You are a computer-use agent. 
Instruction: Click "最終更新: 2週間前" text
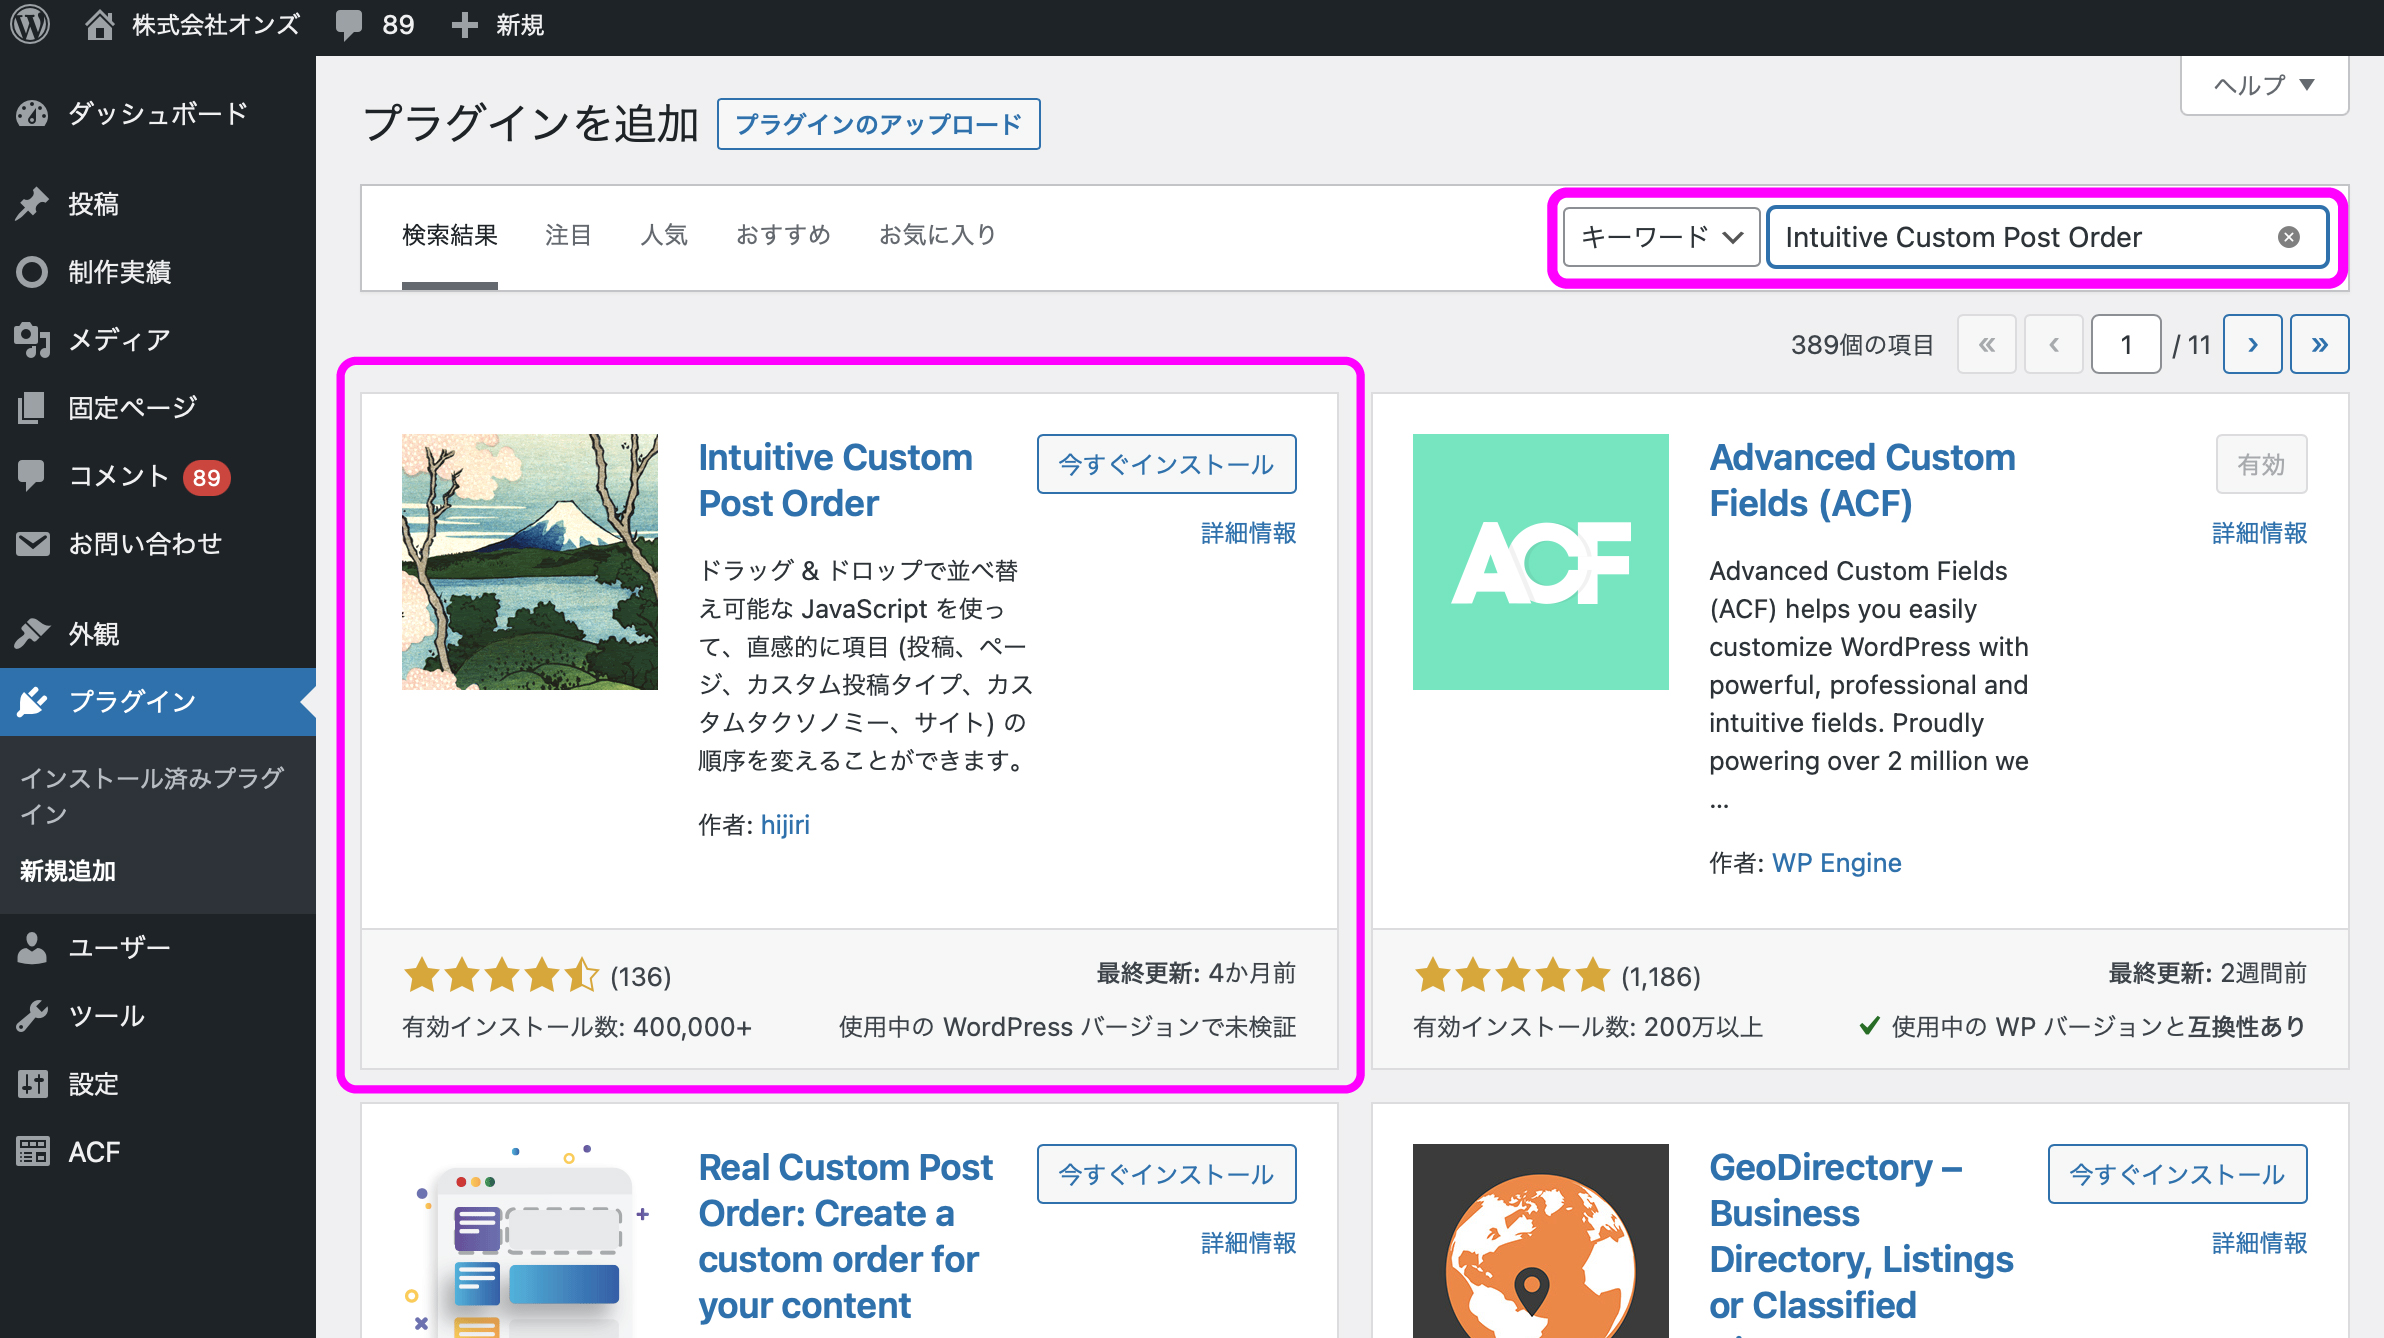tap(2207, 973)
